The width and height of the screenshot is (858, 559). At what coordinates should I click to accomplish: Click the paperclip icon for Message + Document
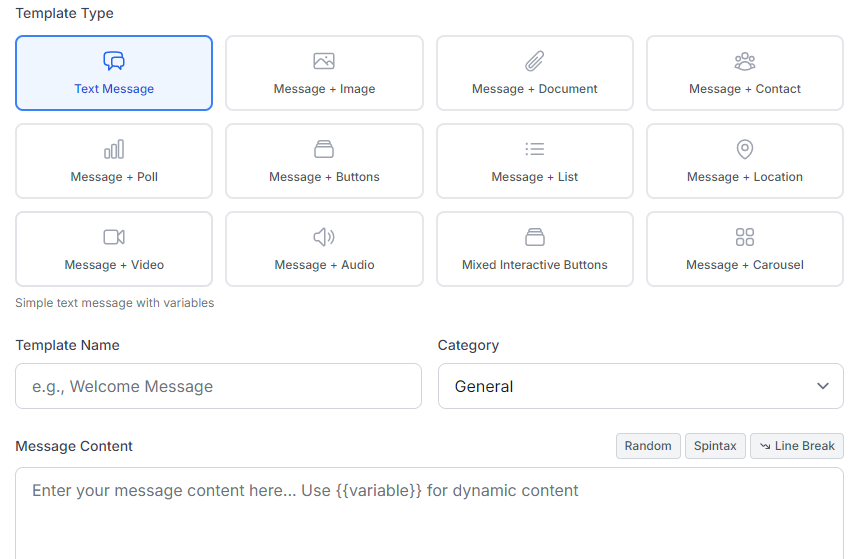[x=535, y=62]
